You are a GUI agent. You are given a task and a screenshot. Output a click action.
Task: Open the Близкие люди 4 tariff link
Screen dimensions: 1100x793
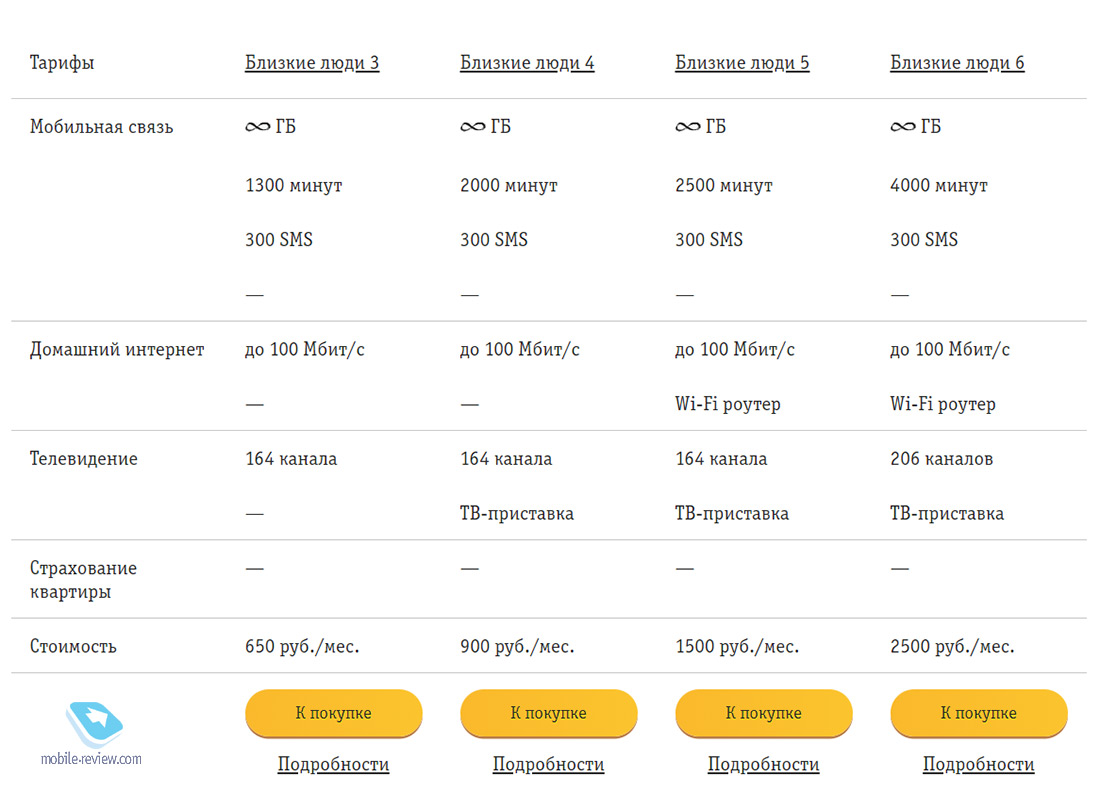(x=527, y=62)
